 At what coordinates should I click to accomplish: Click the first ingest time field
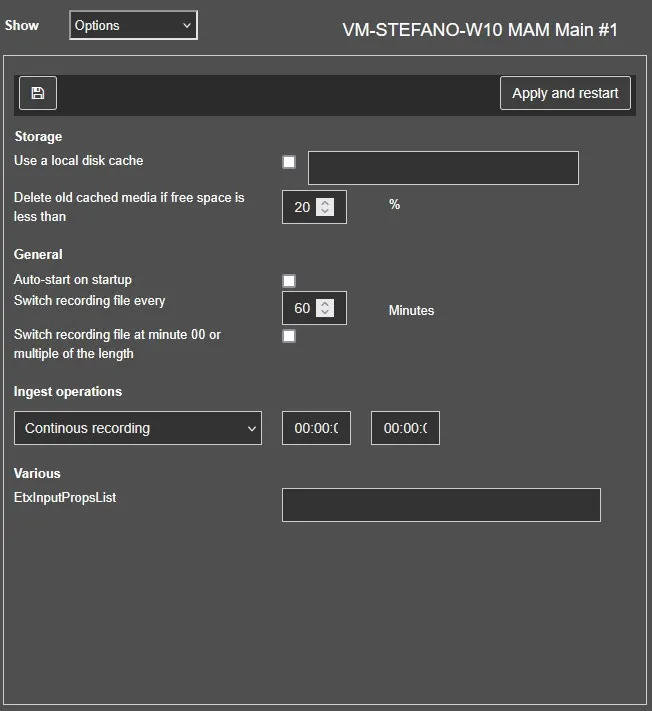pos(316,428)
